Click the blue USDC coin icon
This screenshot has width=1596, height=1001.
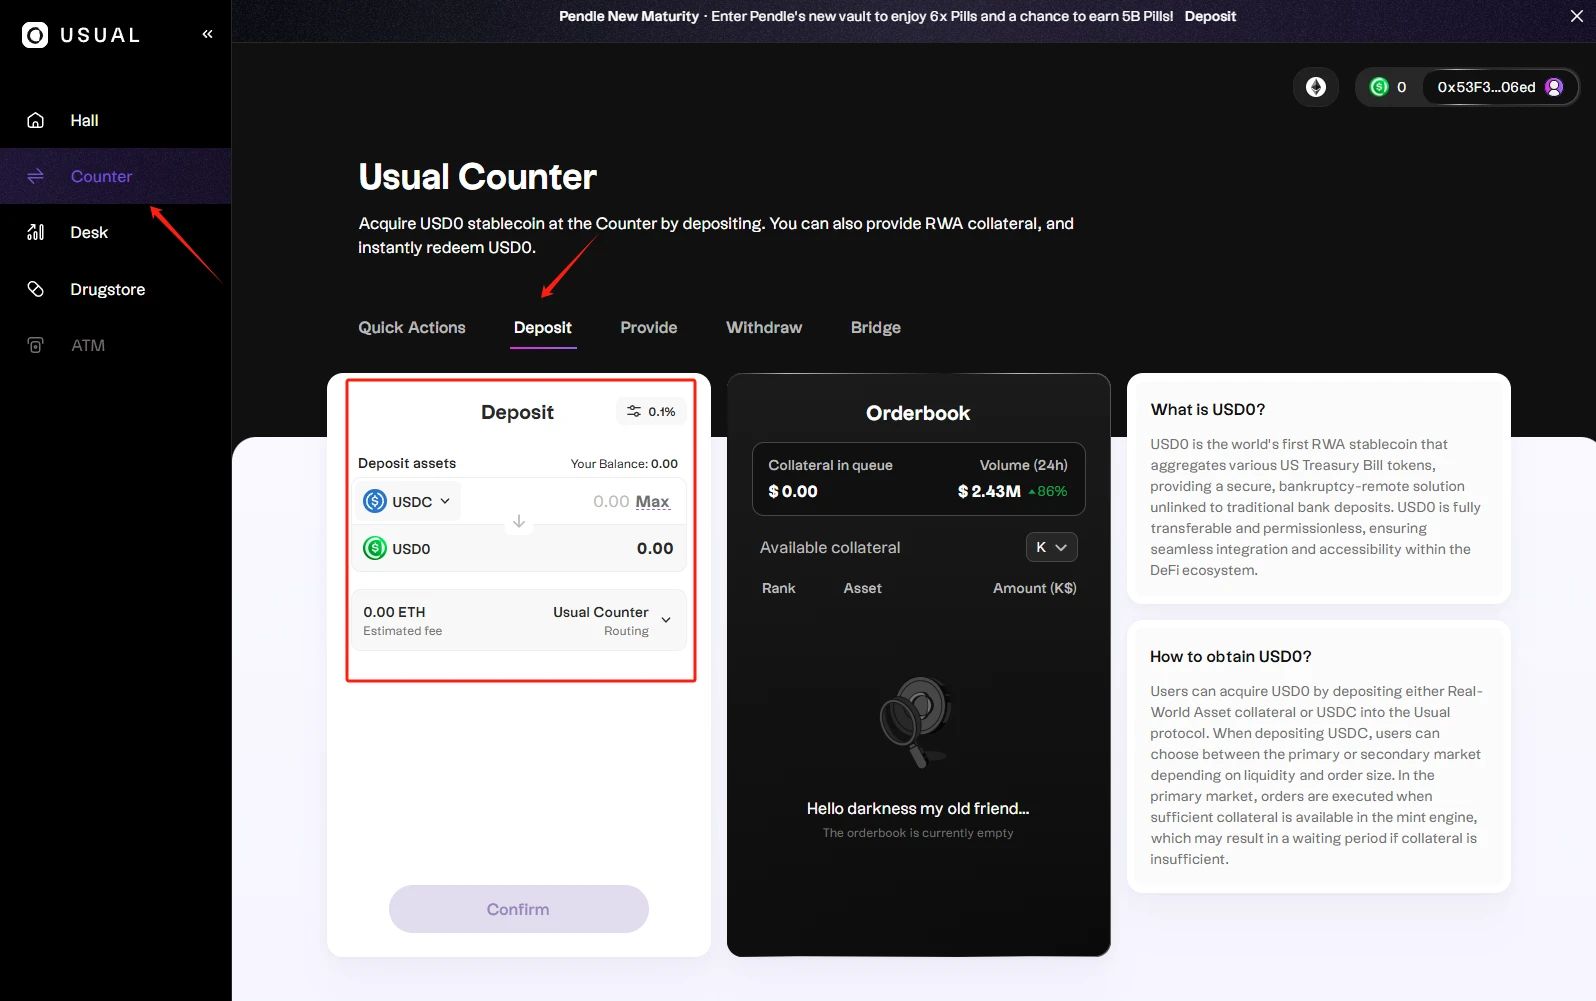click(x=375, y=501)
